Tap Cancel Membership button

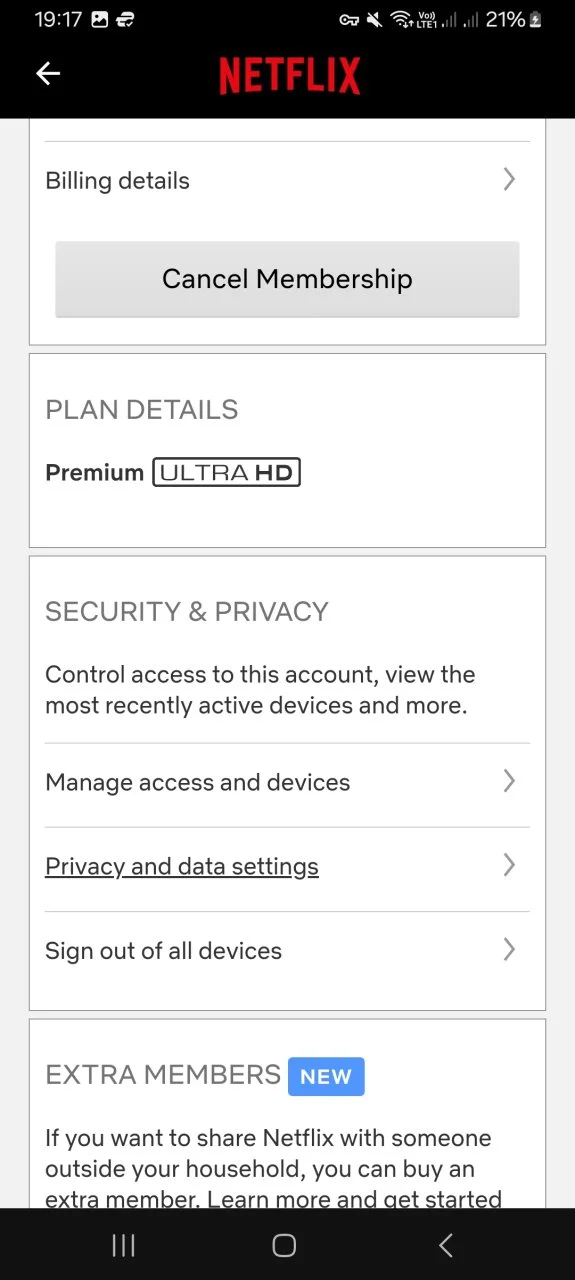click(x=287, y=279)
